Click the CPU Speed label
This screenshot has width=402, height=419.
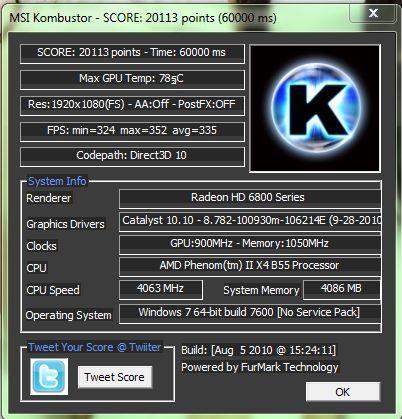[x=53, y=290]
